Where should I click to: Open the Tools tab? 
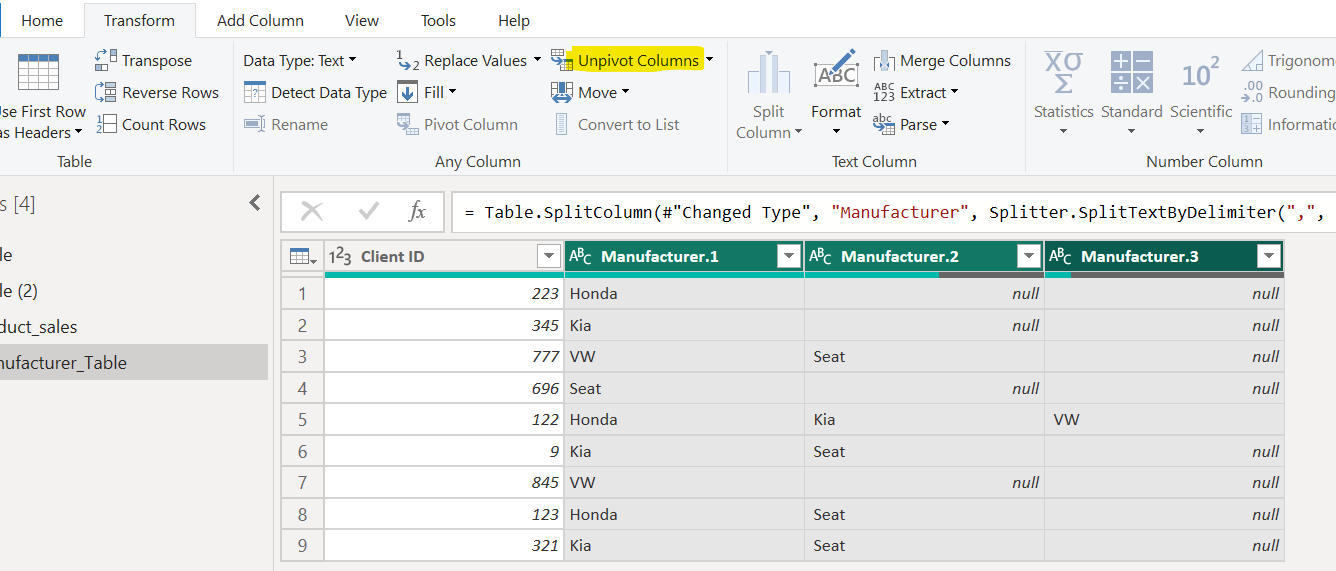438,20
